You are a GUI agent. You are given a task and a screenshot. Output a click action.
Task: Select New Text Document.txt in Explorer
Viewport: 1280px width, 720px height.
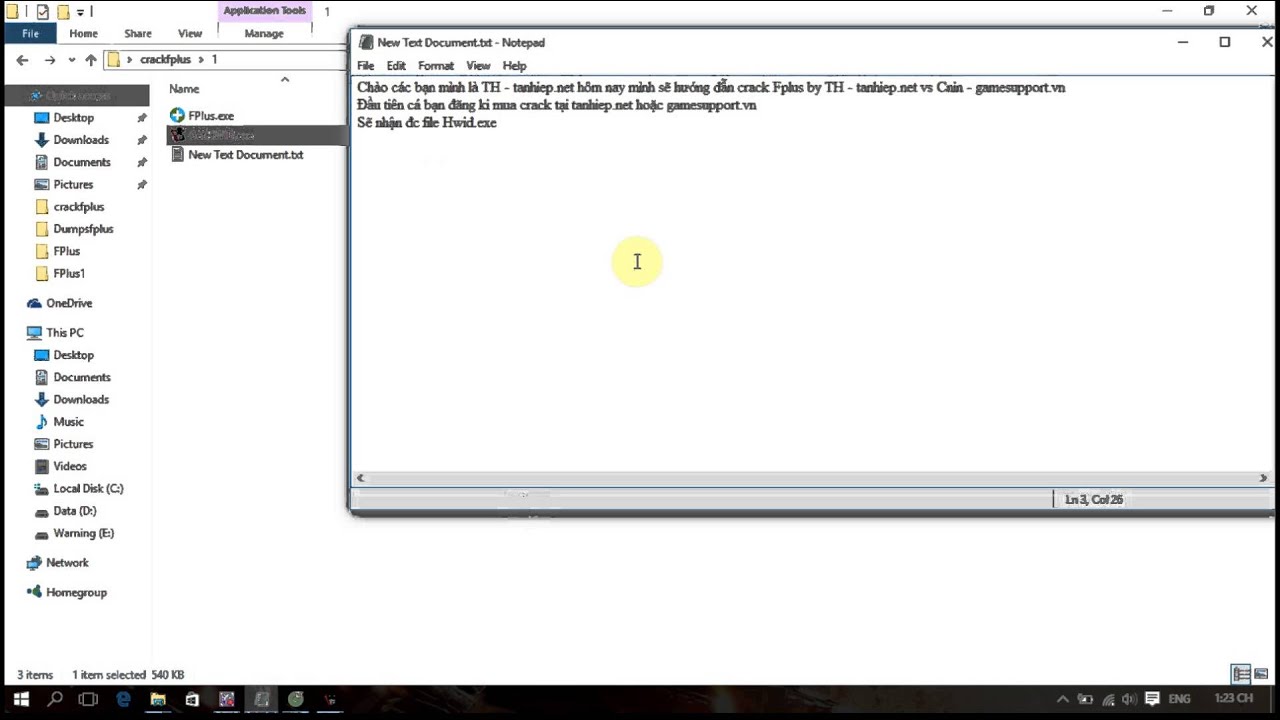tap(245, 155)
